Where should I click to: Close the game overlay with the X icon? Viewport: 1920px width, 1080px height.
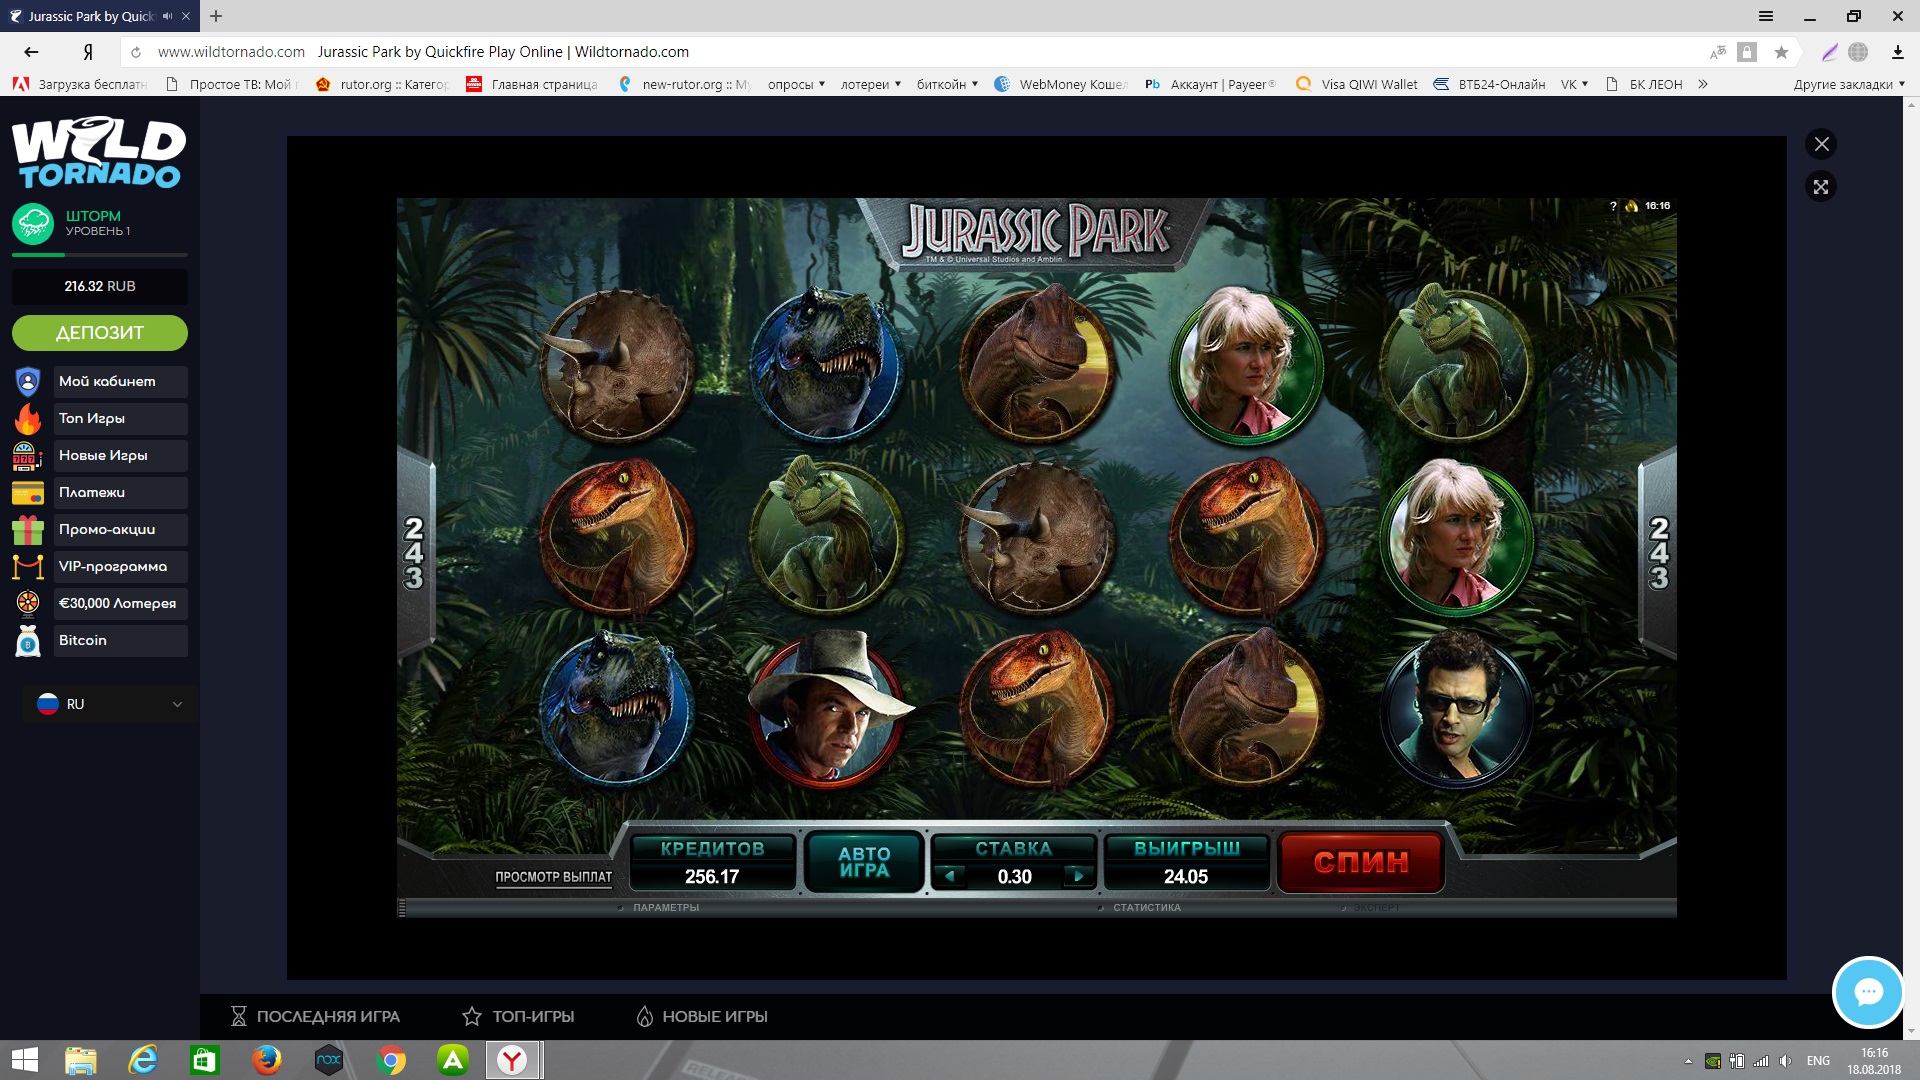(1821, 144)
